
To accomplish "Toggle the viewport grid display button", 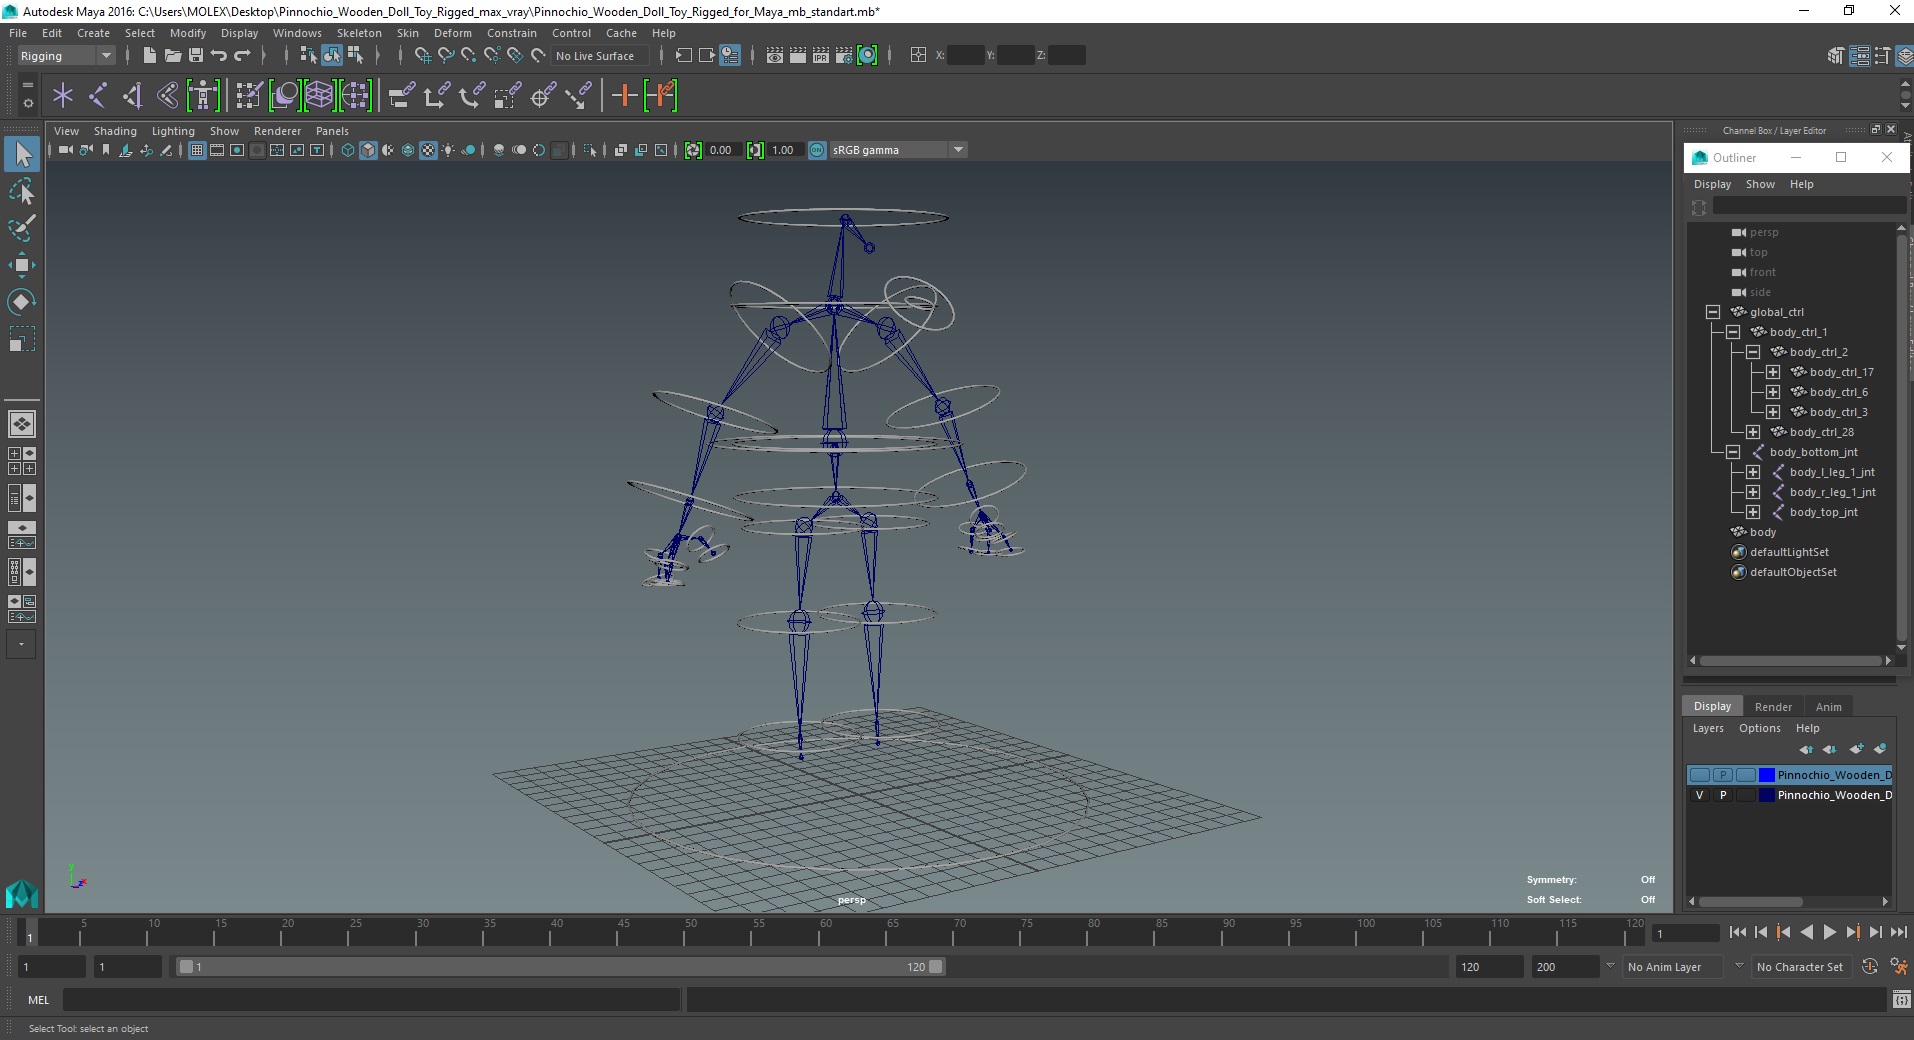I will point(197,150).
